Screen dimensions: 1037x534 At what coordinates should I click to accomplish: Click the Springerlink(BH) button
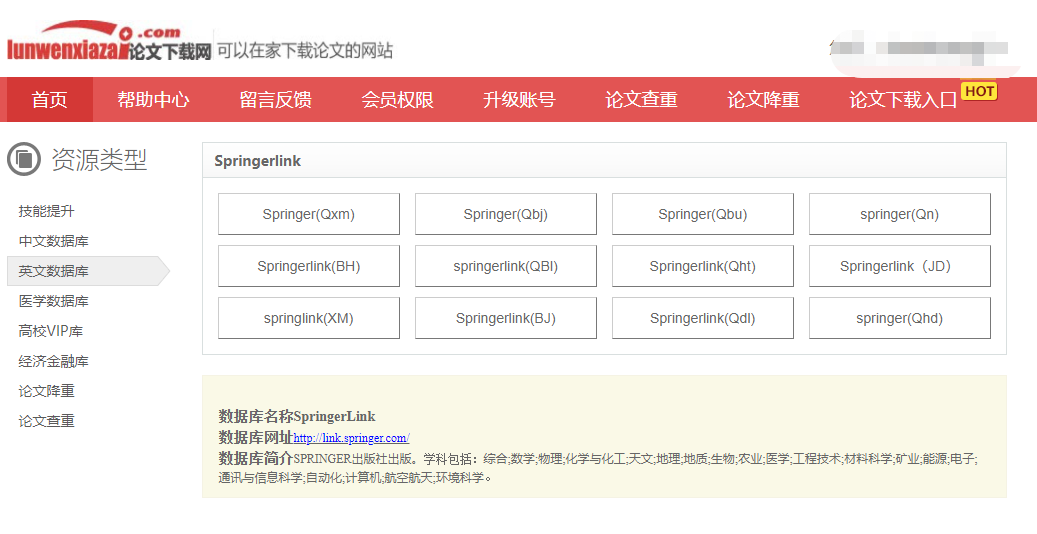click(308, 266)
